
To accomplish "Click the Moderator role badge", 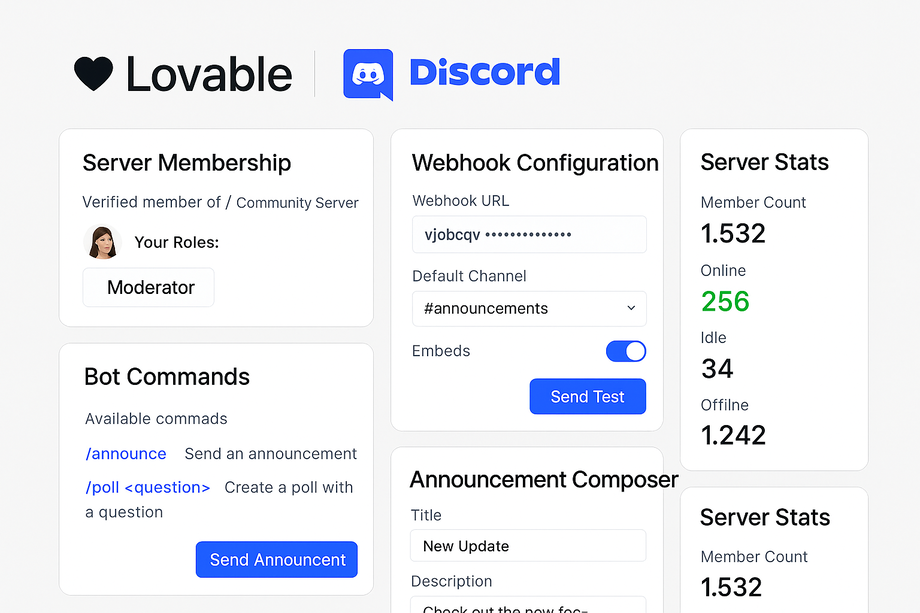I will (x=148, y=287).
